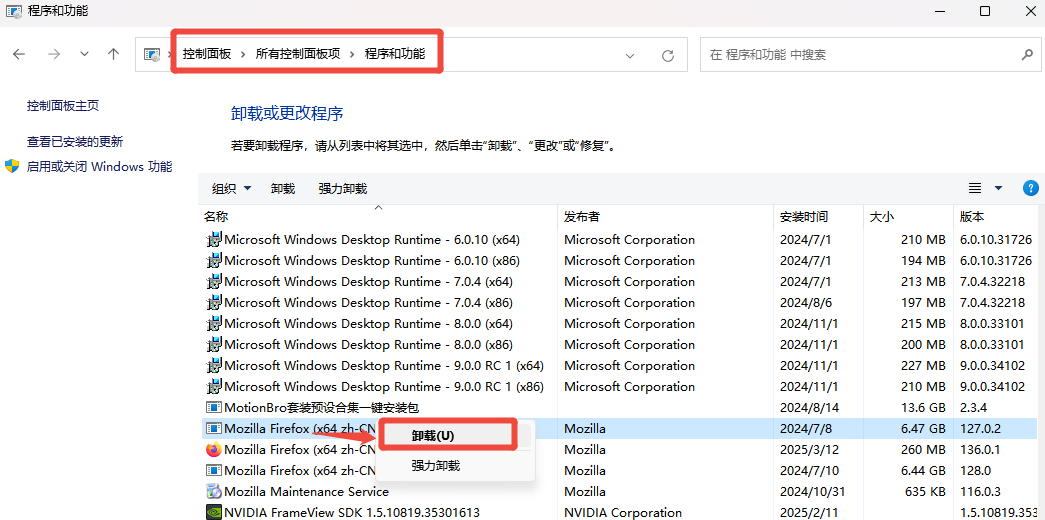Click the search magnifier icon

click(1027, 55)
